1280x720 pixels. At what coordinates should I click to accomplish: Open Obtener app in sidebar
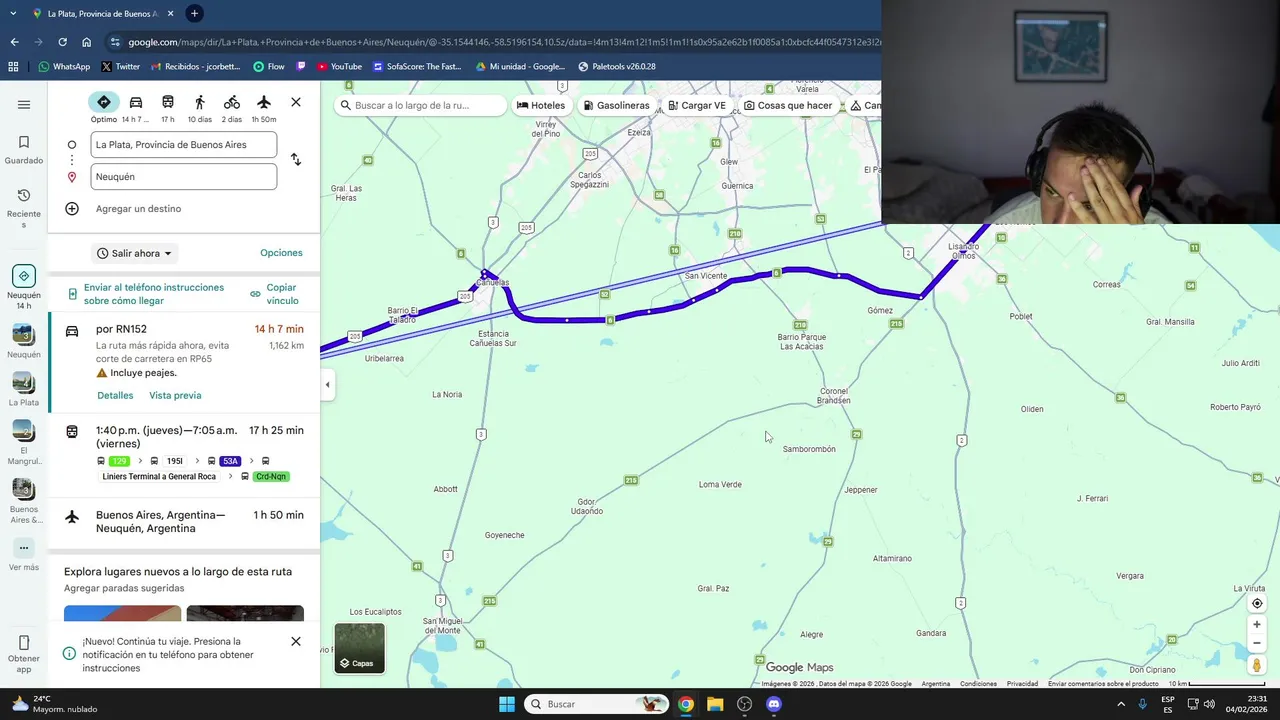click(x=24, y=654)
